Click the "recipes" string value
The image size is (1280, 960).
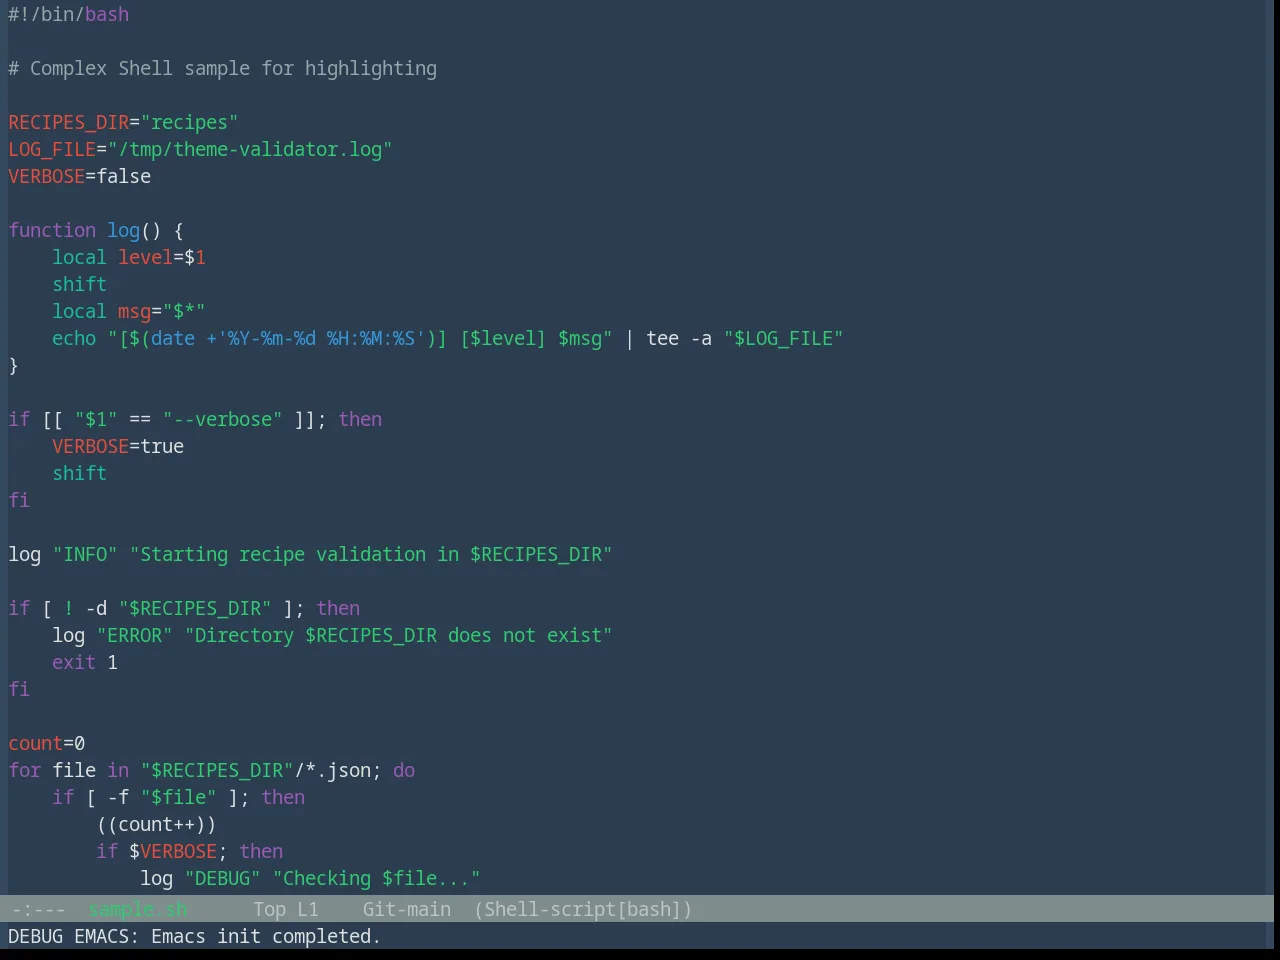click(190, 122)
